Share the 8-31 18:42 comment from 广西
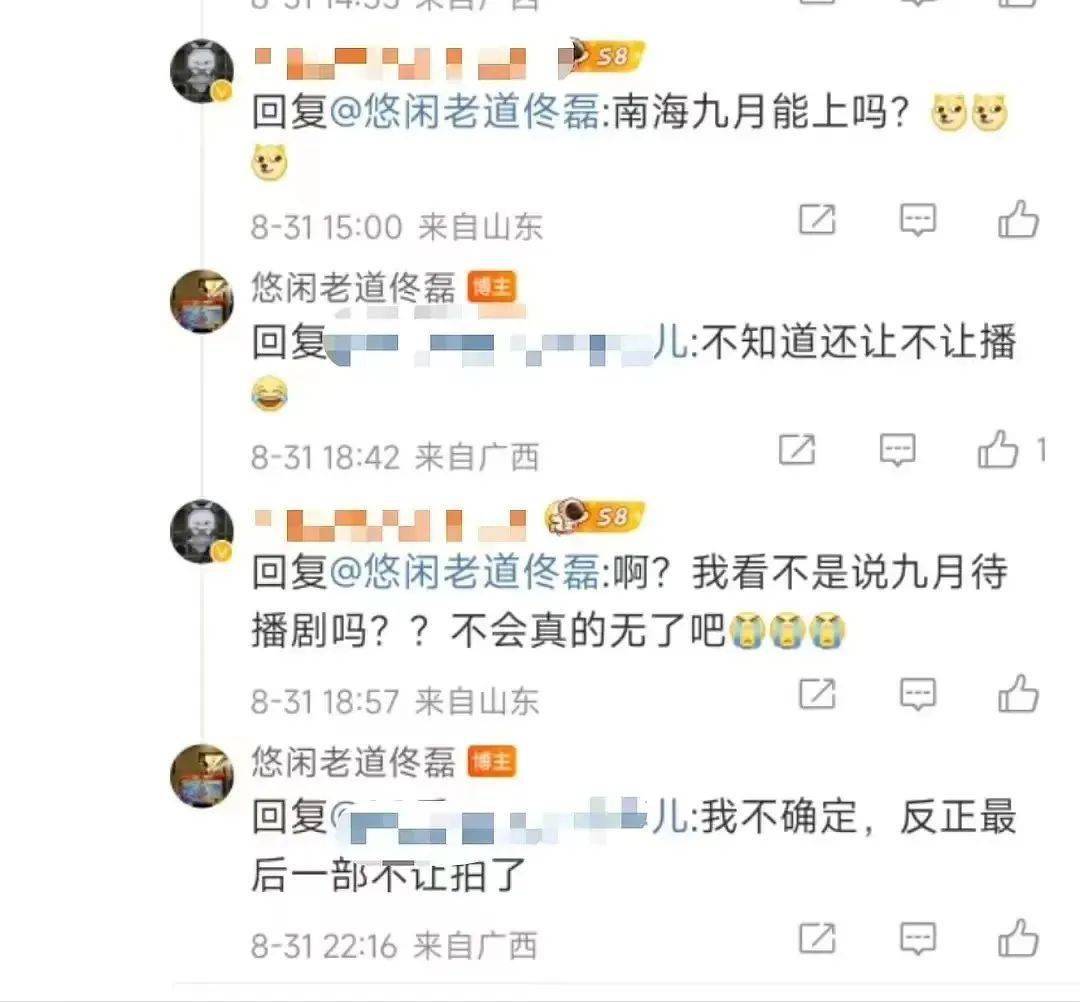1080x1002 pixels. coord(797,450)
